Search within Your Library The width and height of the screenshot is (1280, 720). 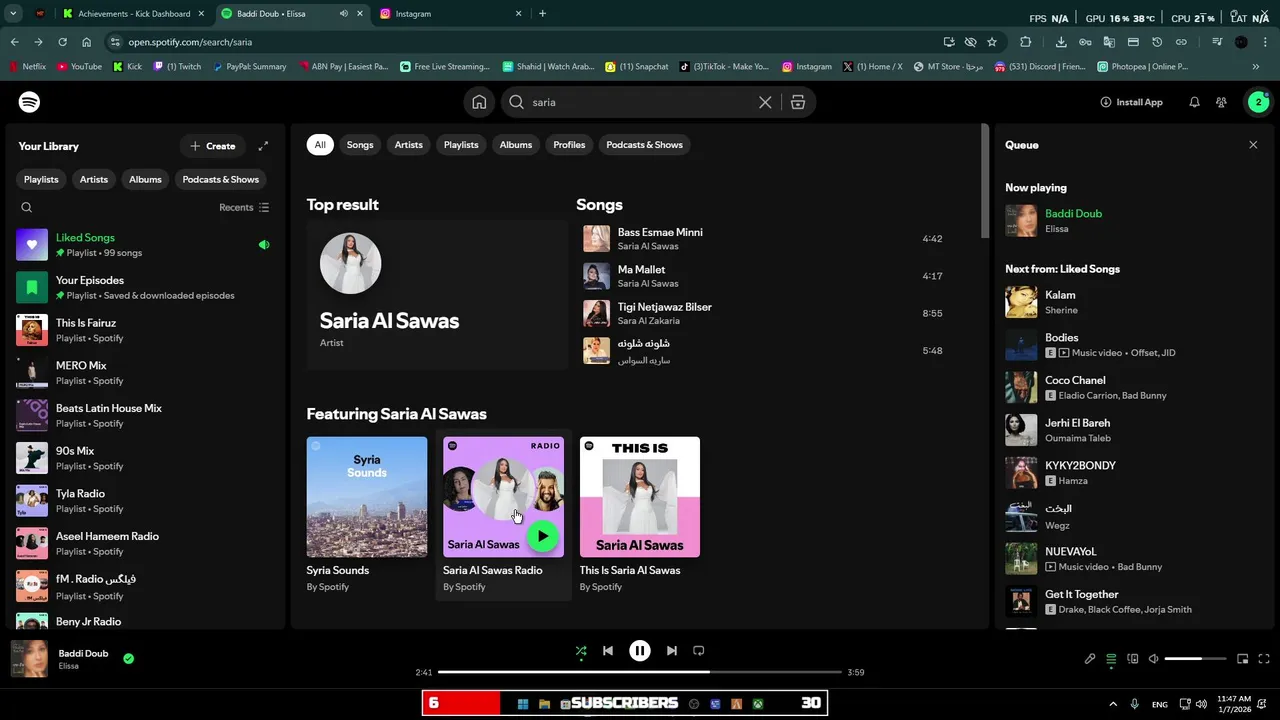[27, 207]
